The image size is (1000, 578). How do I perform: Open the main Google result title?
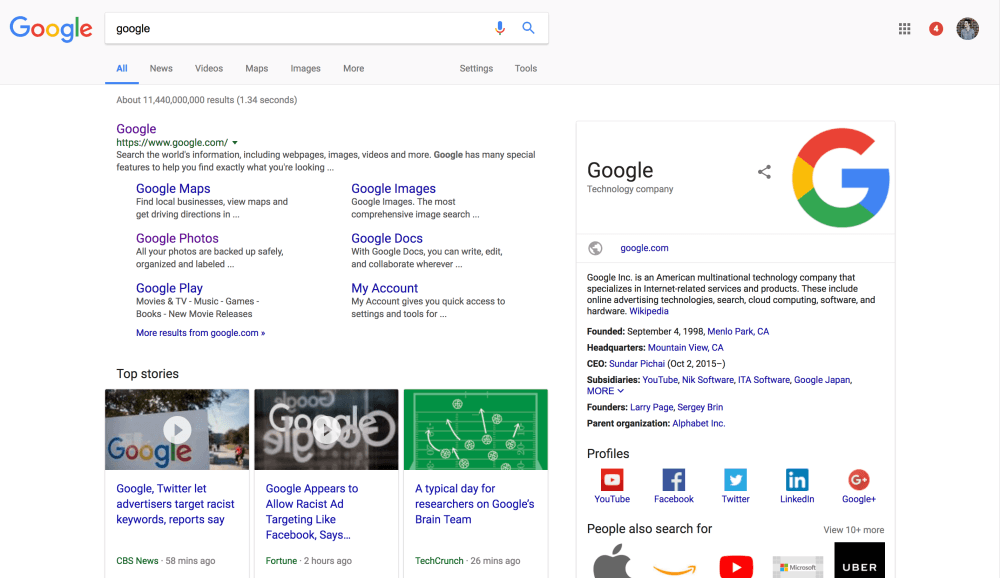[136, 129]
